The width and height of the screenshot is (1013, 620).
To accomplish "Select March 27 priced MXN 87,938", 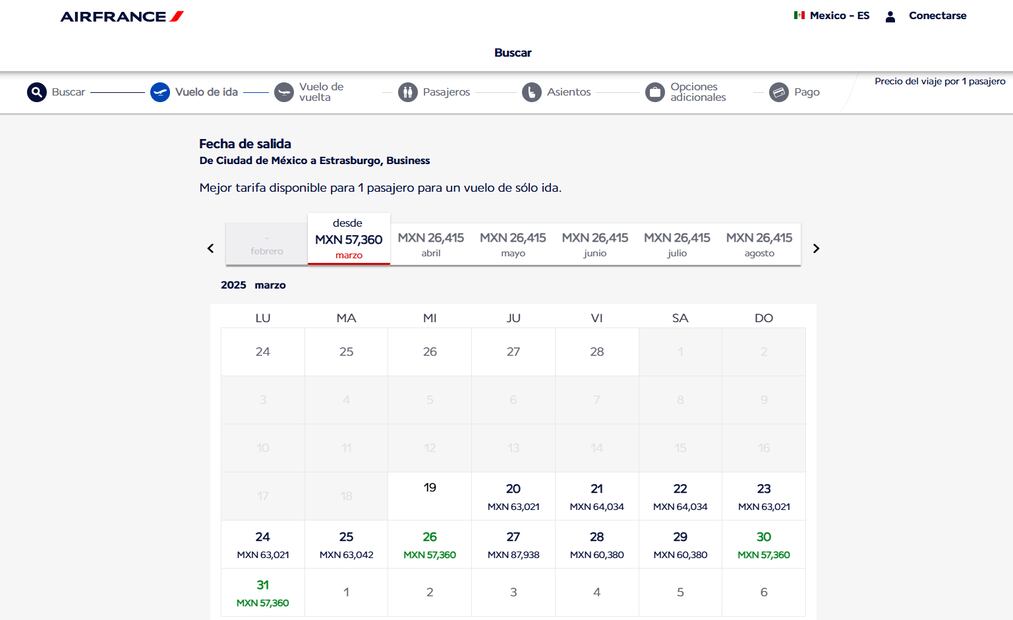I will (x=513, y=545).
